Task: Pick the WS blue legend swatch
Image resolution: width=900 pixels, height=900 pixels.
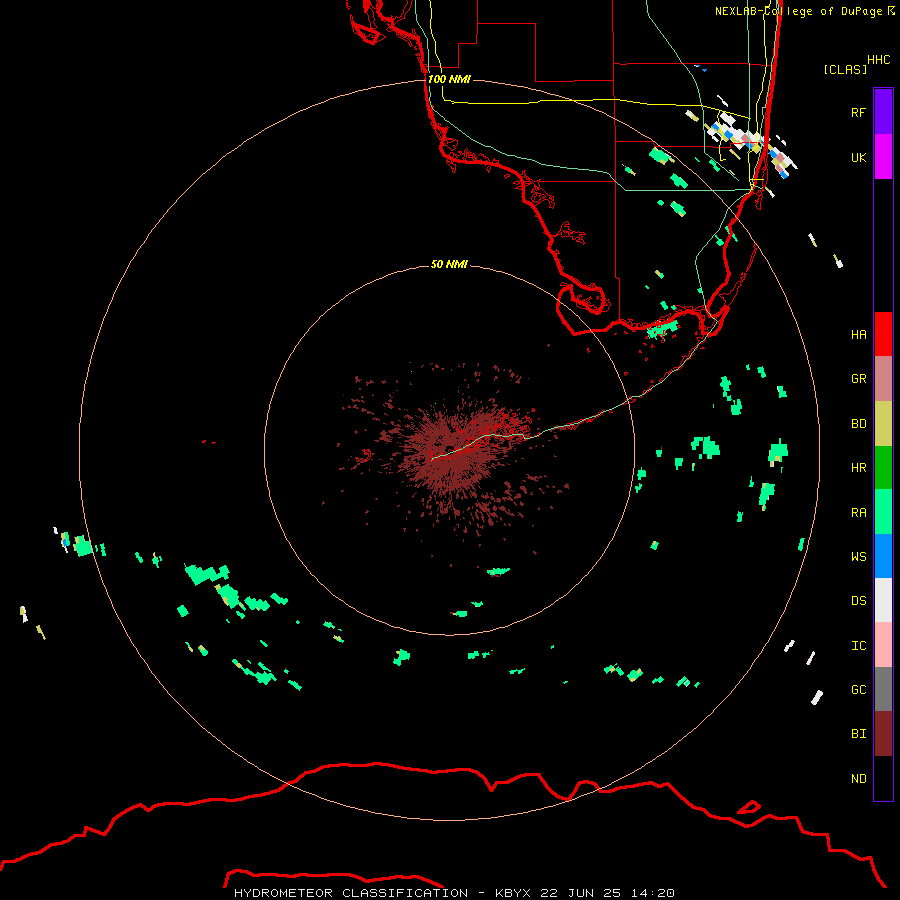Action: point(883,556)
